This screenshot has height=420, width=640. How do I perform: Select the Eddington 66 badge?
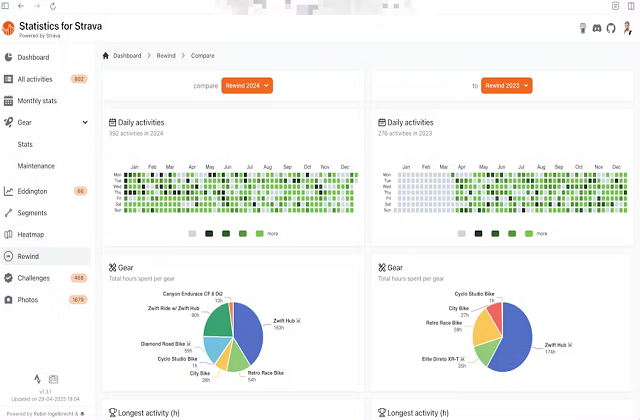tap(80, 191)
